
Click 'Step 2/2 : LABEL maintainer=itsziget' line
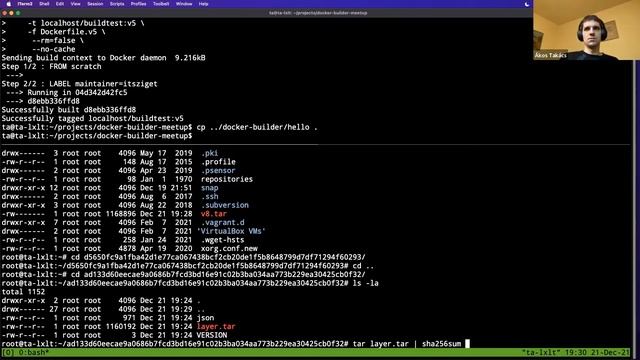coord(80,84)
